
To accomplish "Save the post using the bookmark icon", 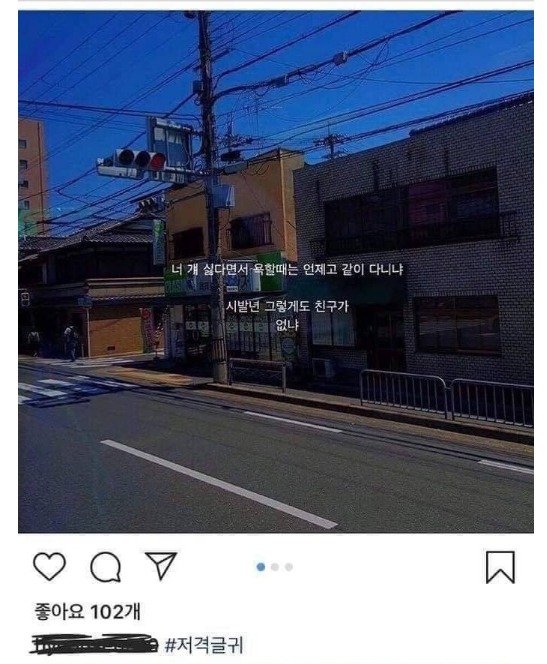I will [x=500, y=567].
